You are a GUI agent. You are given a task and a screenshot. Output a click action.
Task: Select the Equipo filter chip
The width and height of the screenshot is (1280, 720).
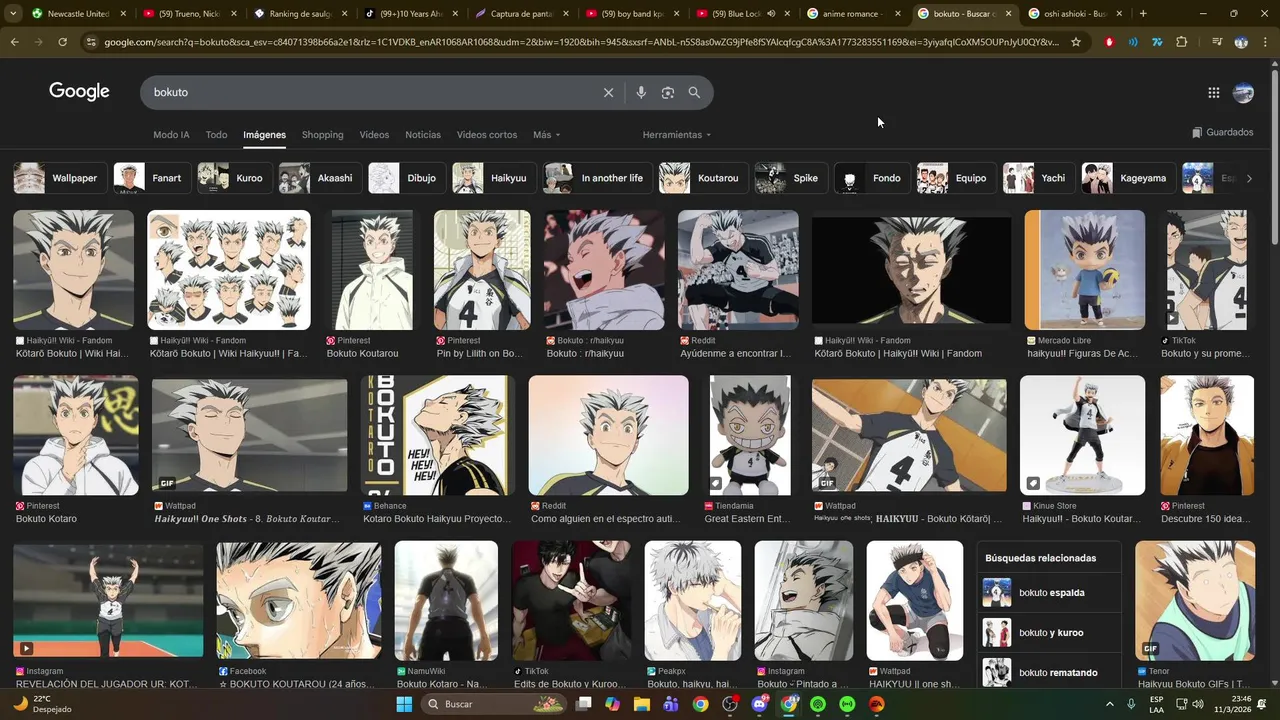[955, 178]
